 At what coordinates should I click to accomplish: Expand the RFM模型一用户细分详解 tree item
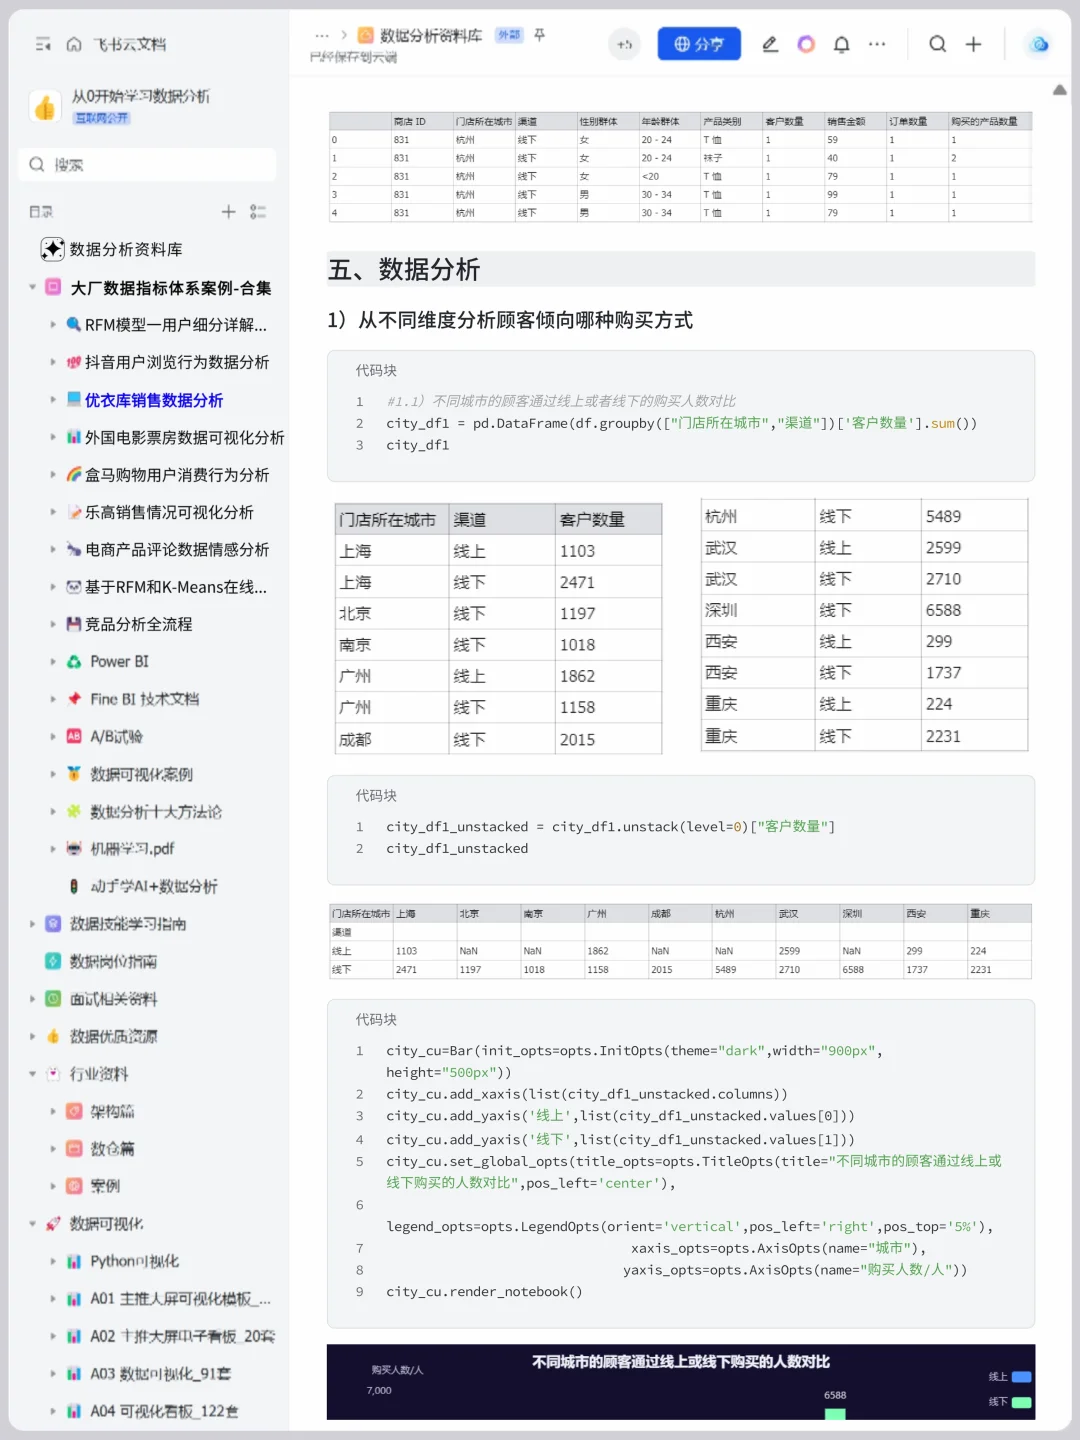[54, 324]
